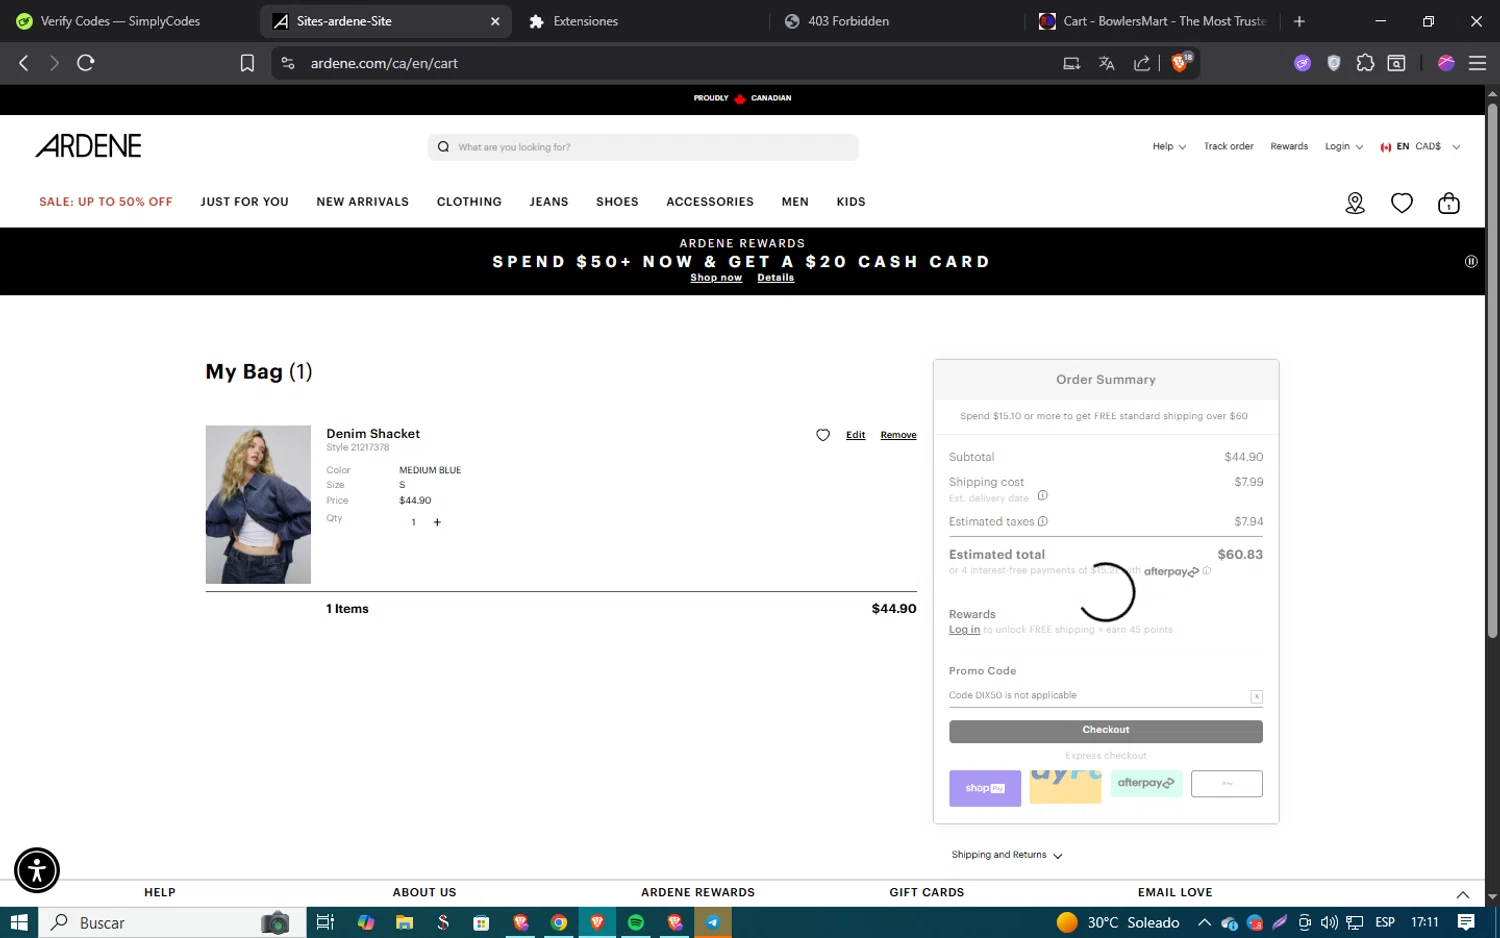Viewport: 1500px width, 938px height.
Task: Clear the promo code with X
Action: point(1256,696)
